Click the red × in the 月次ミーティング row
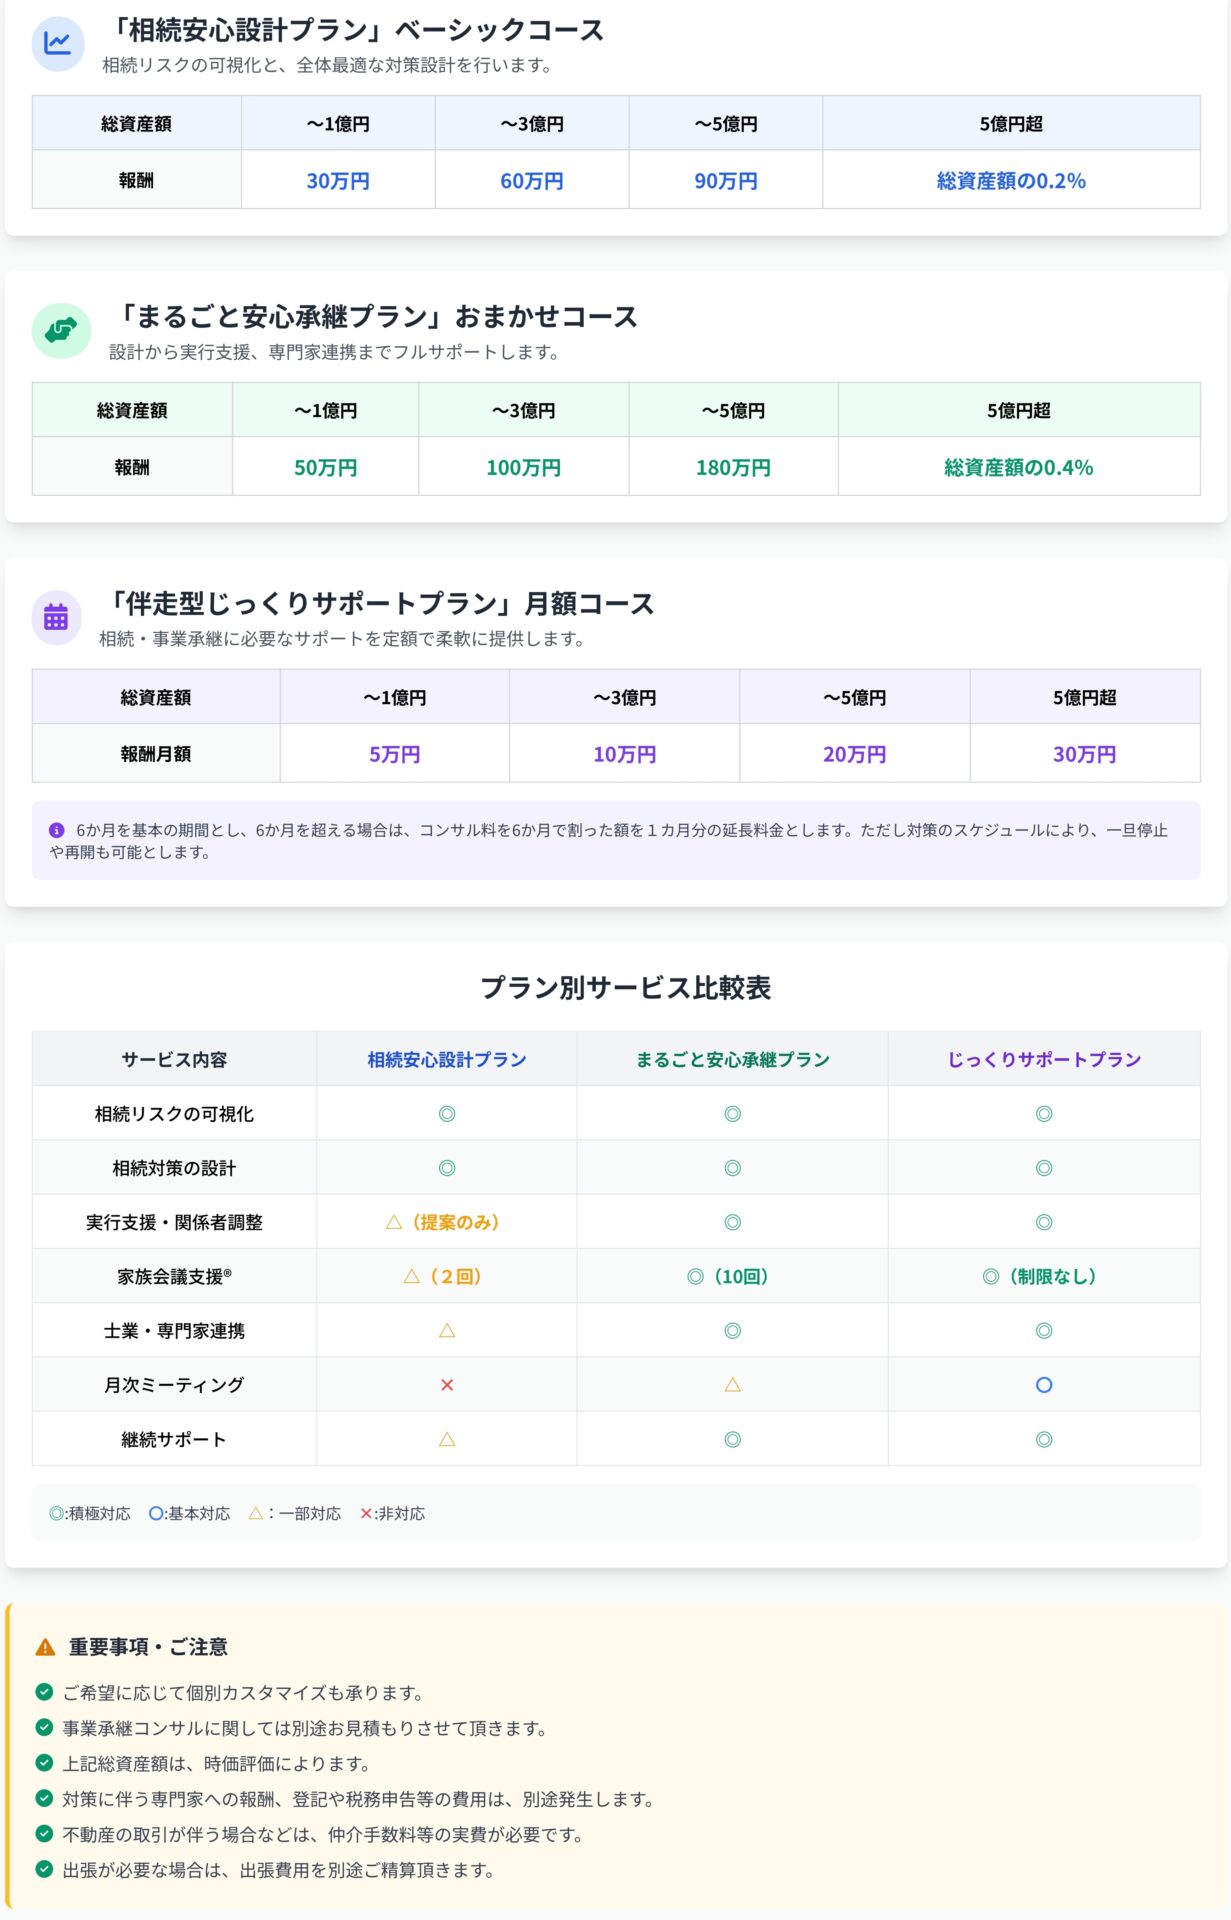 [447, 1385]
